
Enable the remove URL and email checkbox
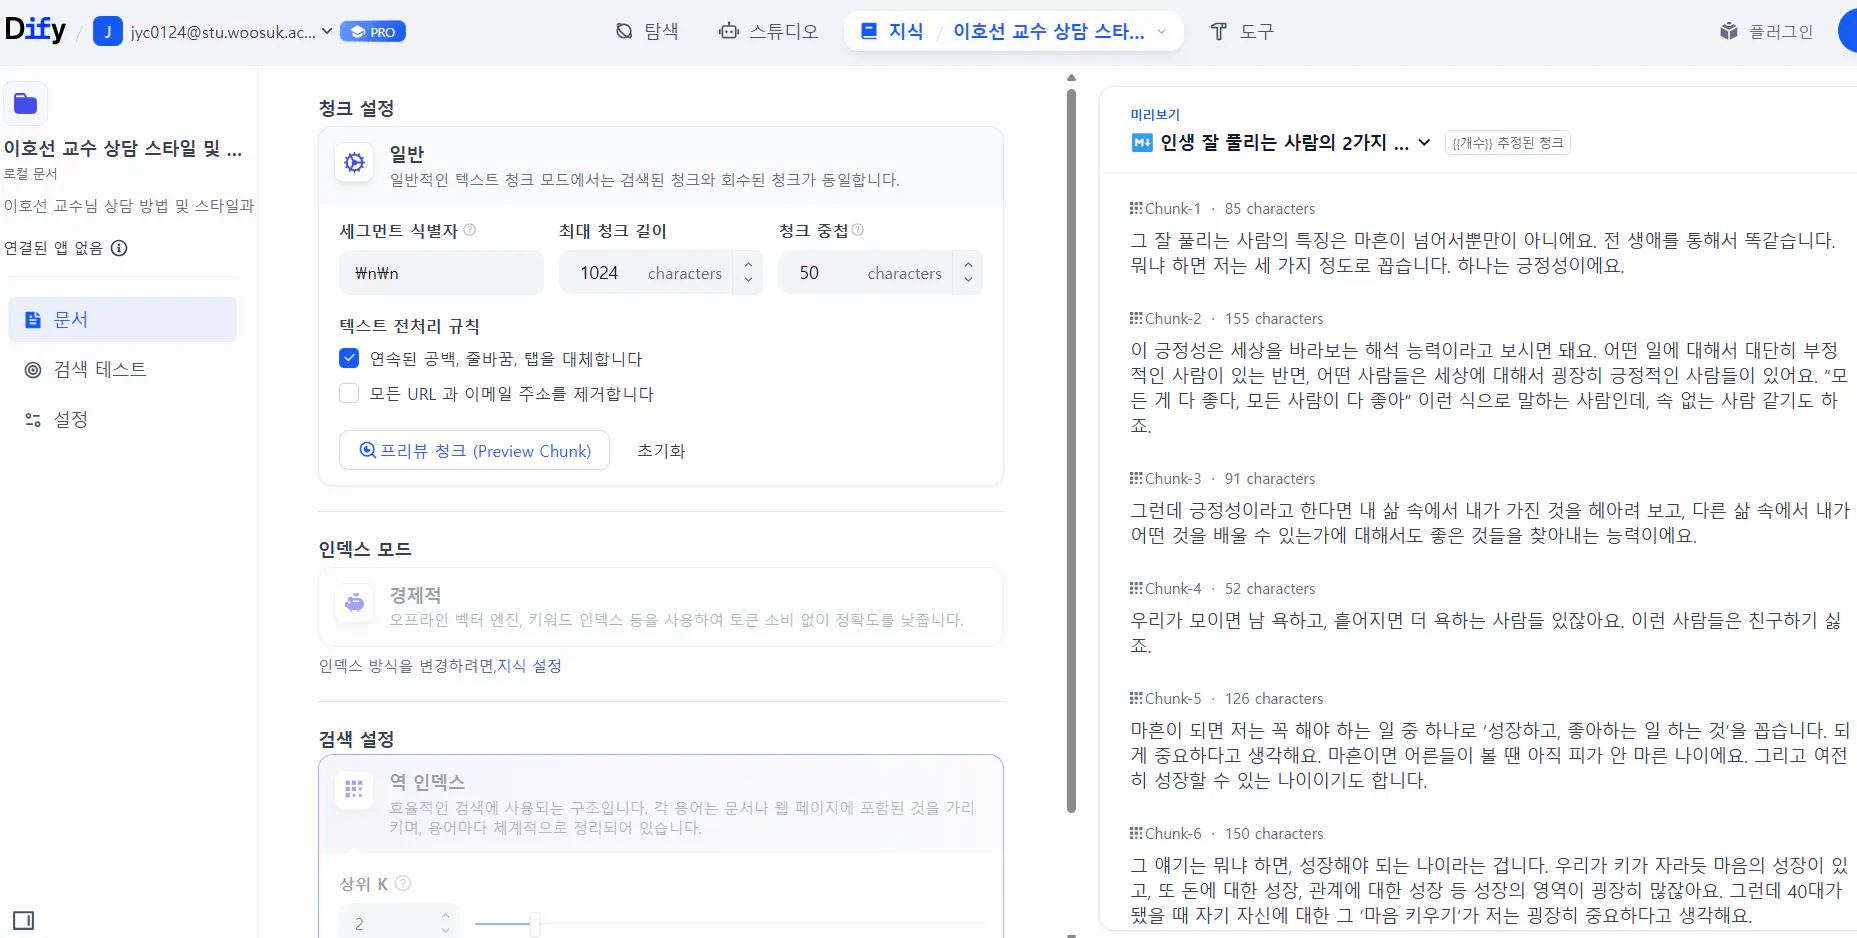pyautogui.click(x=348, y=393)
